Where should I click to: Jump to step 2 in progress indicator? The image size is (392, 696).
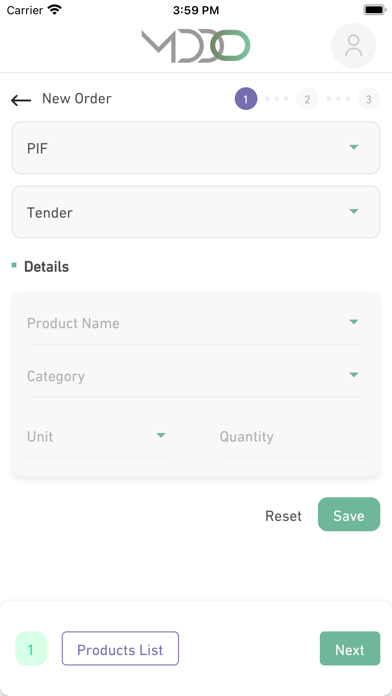point(307,99)
